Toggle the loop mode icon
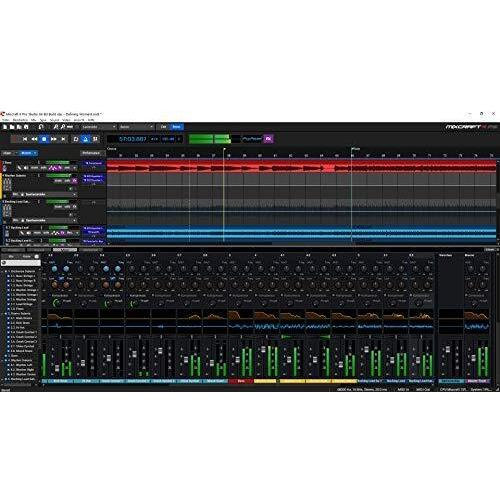Viewport: 500px width, 500px height. point(76,139)
